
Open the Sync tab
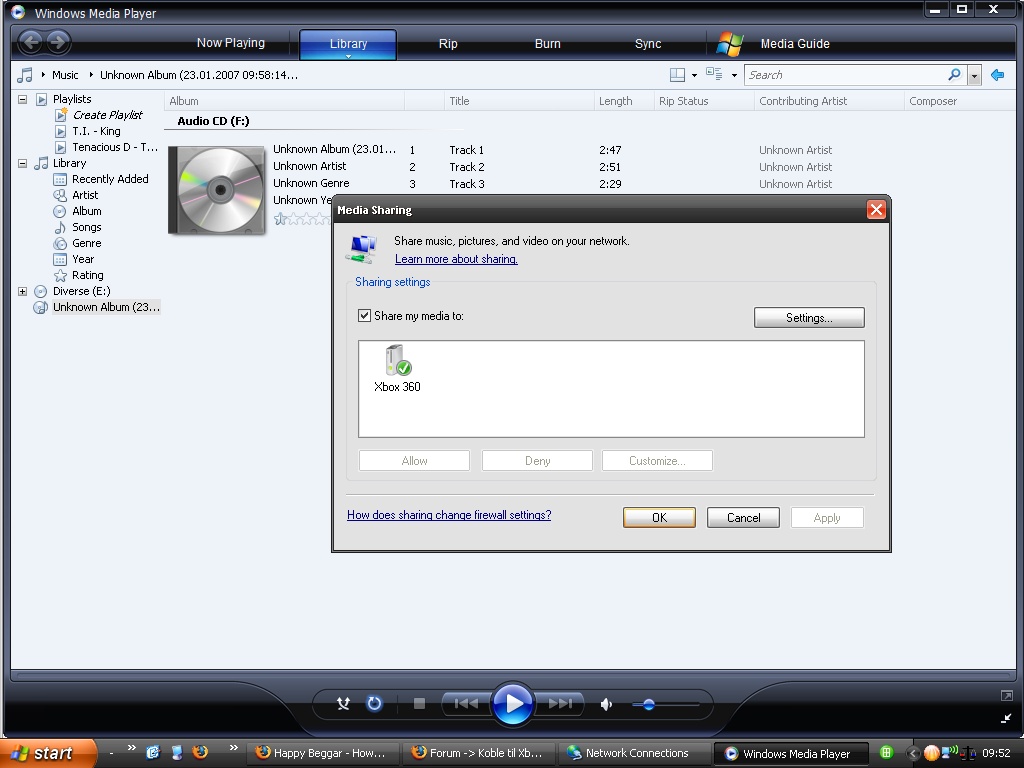click(x=648, y=44)
